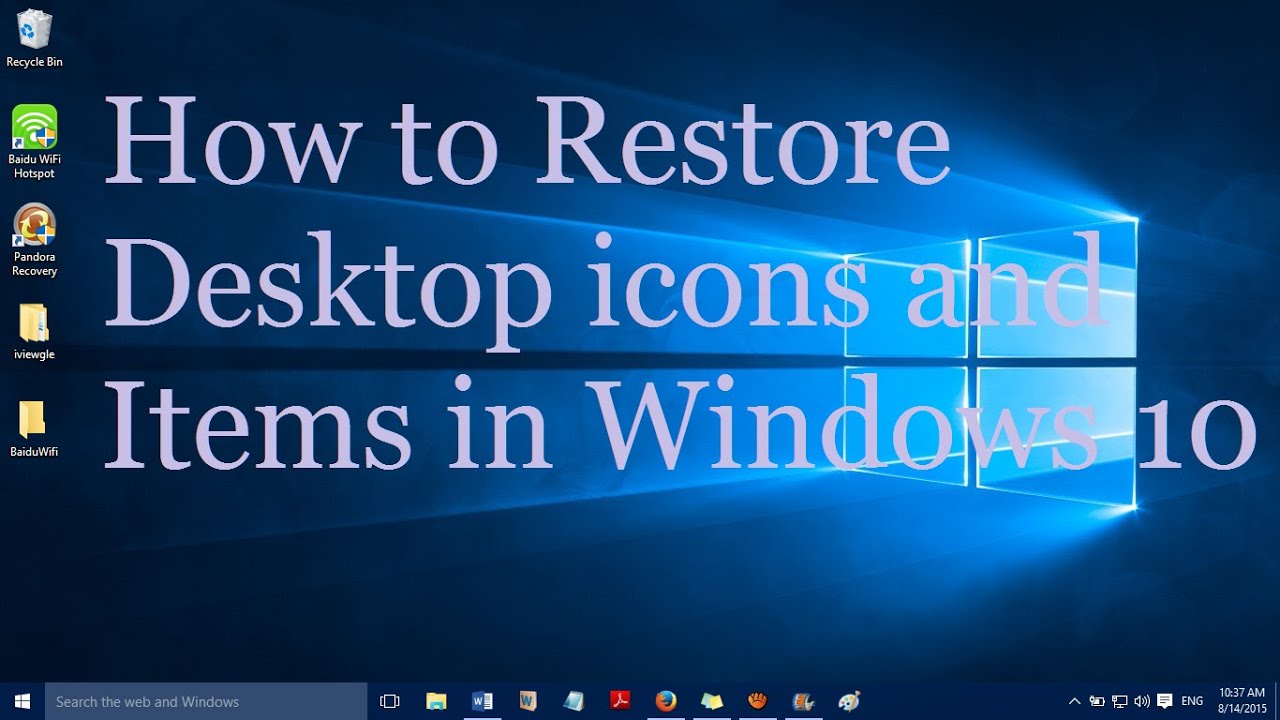Image resolution: width=1280 pixels, height=720 pixels.
Task: Change input language via ENG indicator
Action: click(x=1192, y=701)
